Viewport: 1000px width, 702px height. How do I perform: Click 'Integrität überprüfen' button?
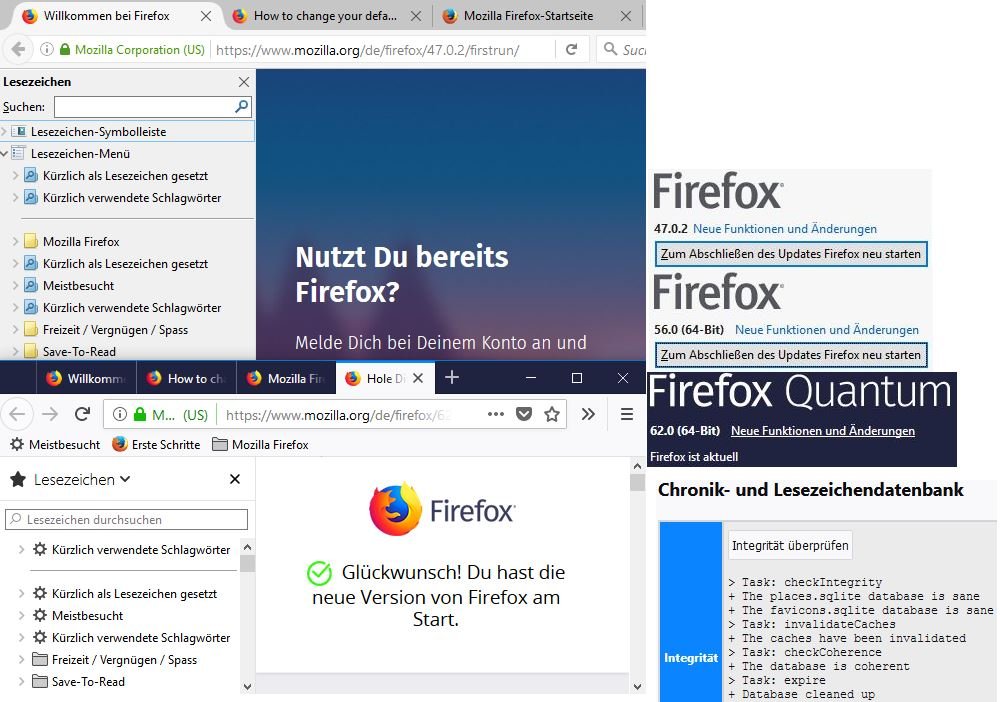tap(790, 545)
